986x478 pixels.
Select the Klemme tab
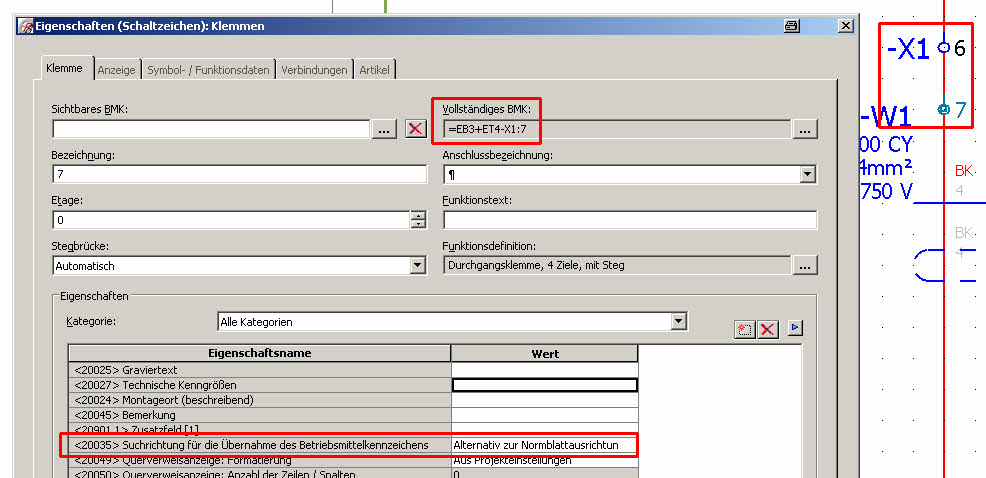64,68
